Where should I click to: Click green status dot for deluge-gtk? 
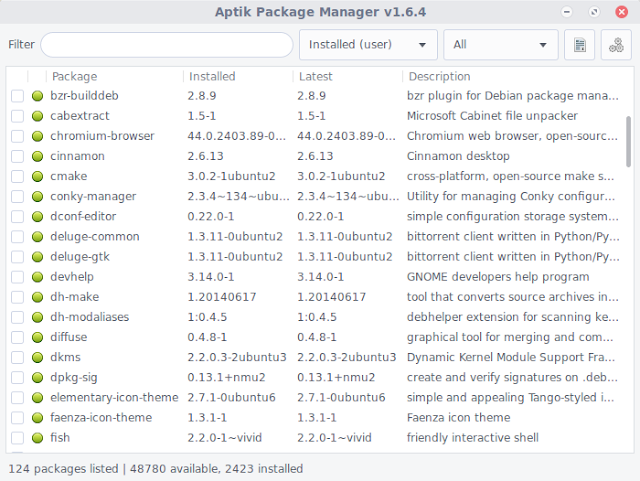point(38,257)
